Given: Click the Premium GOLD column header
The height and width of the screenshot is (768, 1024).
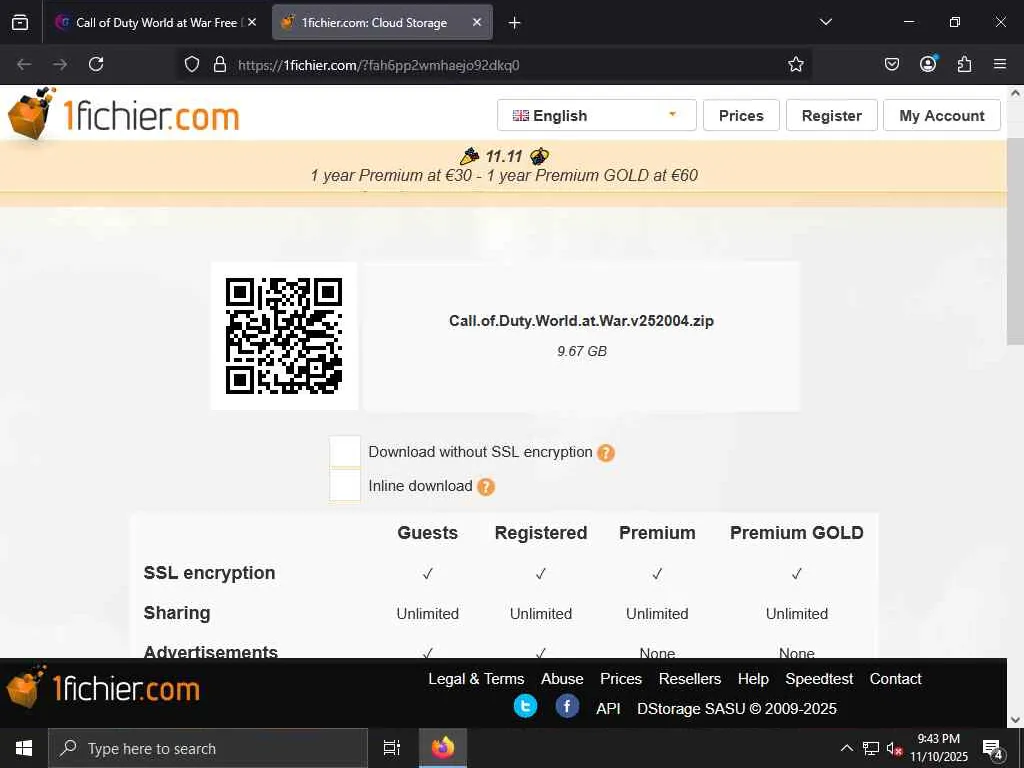Looking at the screenshot, I should tap(797, 533).
